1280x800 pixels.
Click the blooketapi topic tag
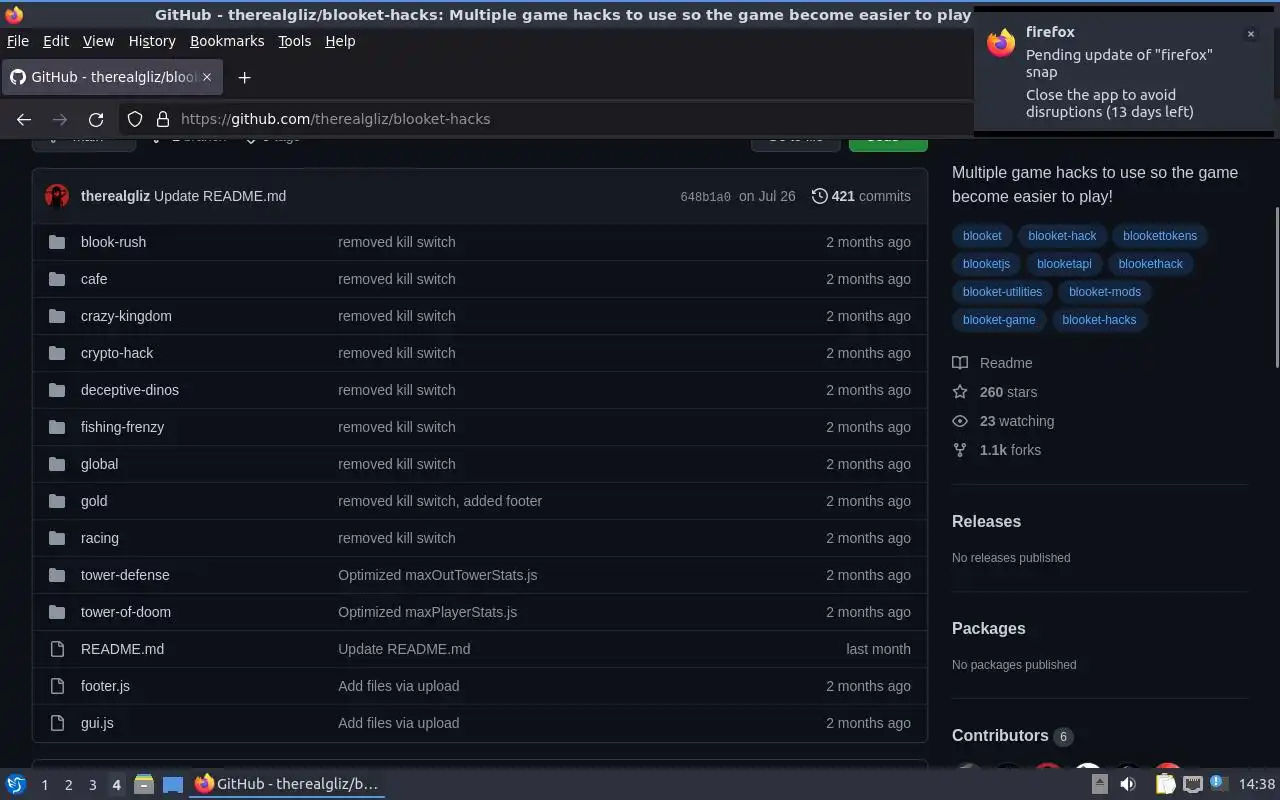coord(1064,264)
